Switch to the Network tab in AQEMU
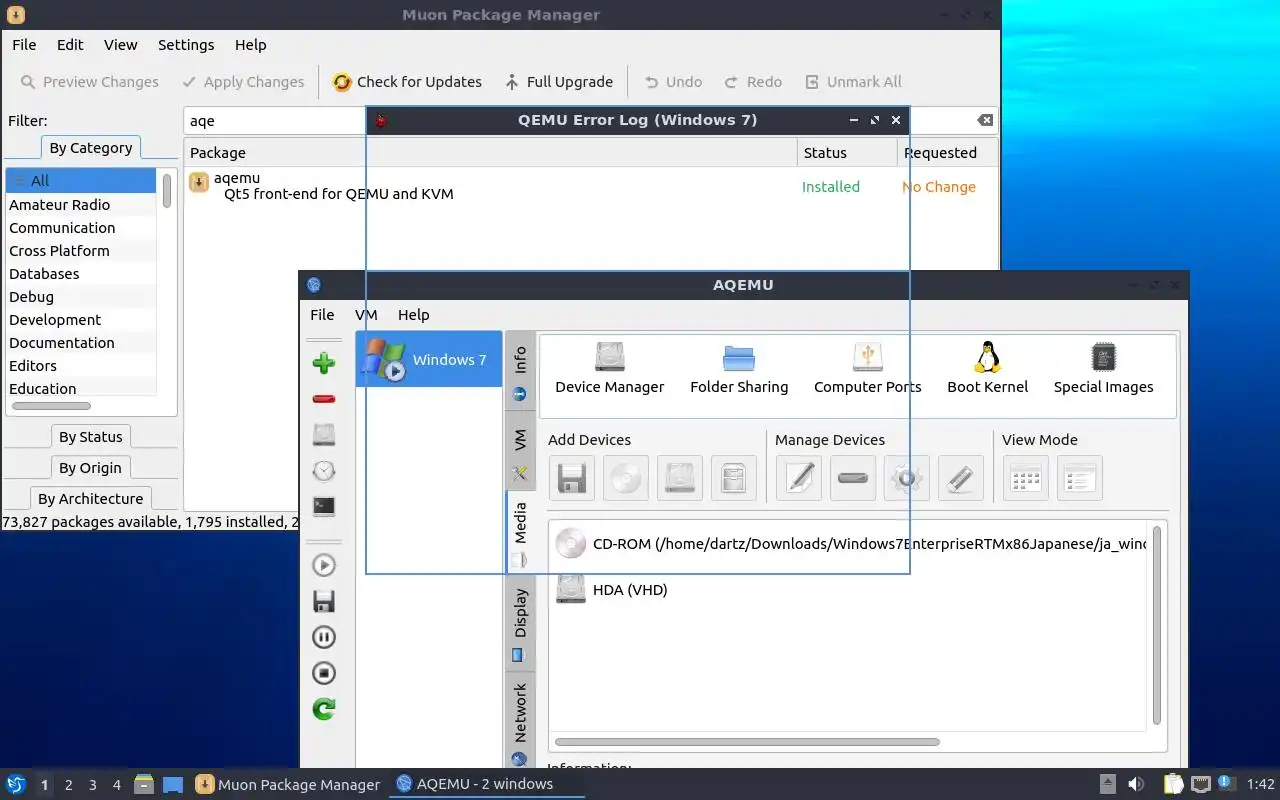 point(520,722)
